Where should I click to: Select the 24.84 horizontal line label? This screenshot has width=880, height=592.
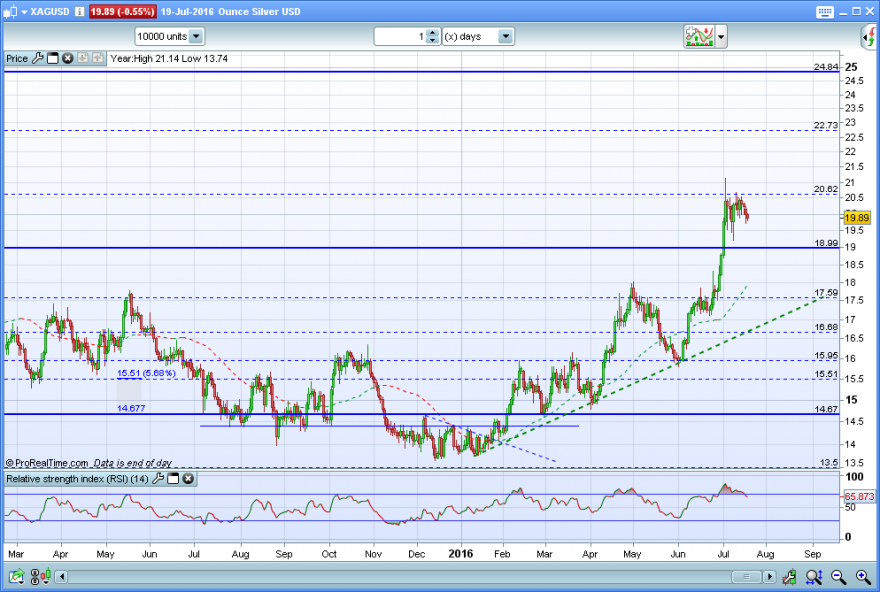pyautogui.click(x=826, y=67)
